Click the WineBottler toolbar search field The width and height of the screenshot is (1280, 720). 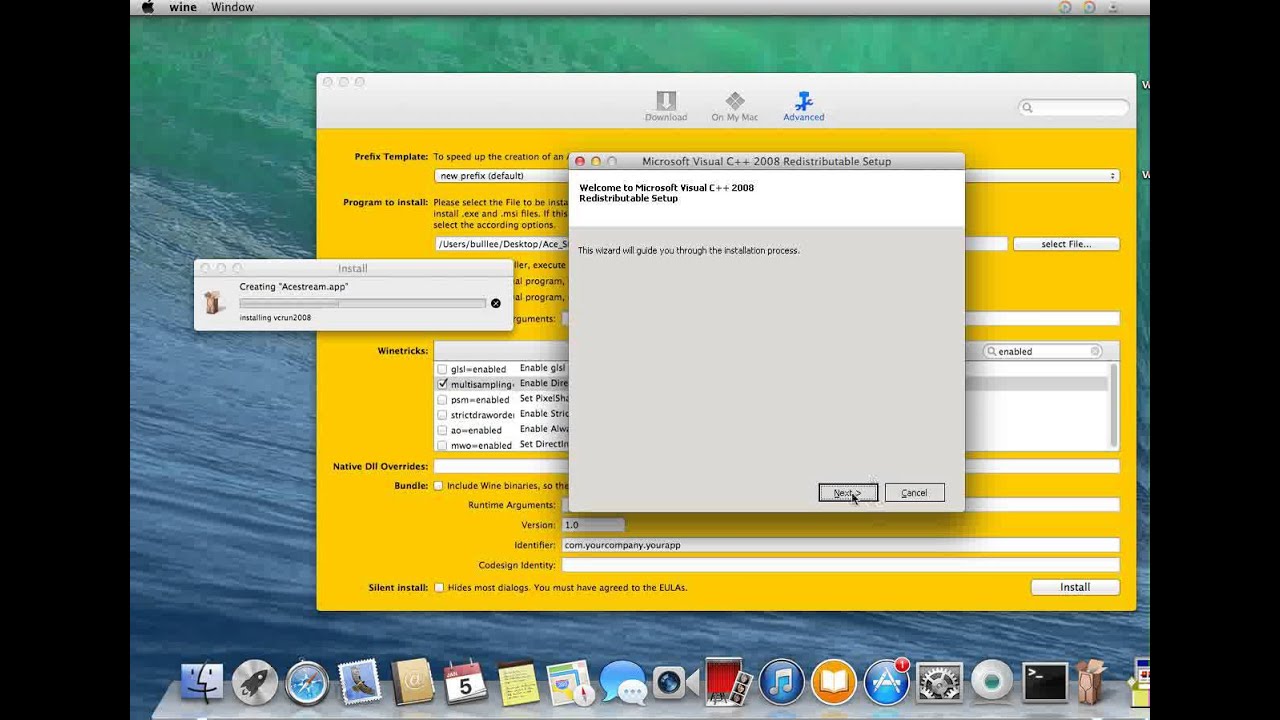(x=1074, y=107)
